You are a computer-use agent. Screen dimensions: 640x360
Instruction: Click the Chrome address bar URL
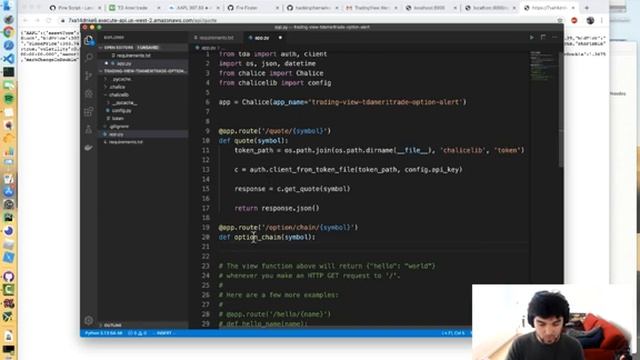coord(143,20)
